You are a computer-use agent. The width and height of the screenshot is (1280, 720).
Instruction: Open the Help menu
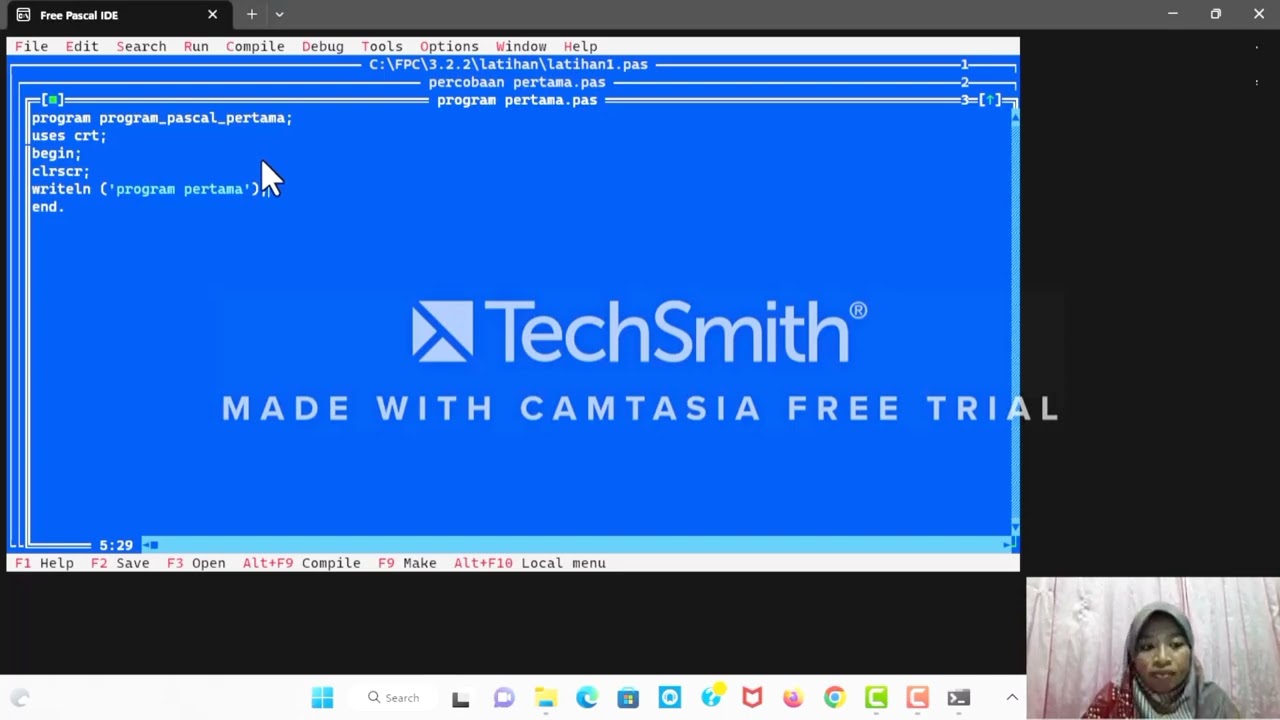tap(580, 46)
